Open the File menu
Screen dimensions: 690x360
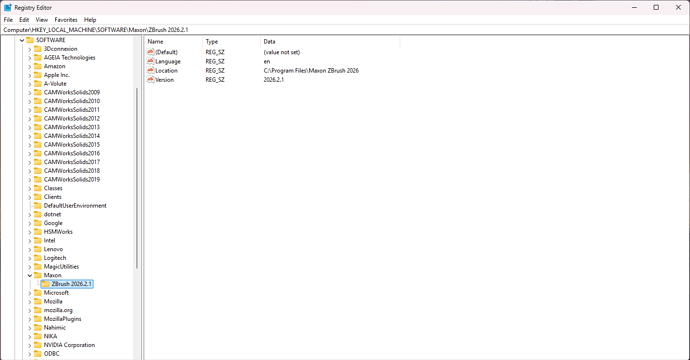(x=8, y=20)
